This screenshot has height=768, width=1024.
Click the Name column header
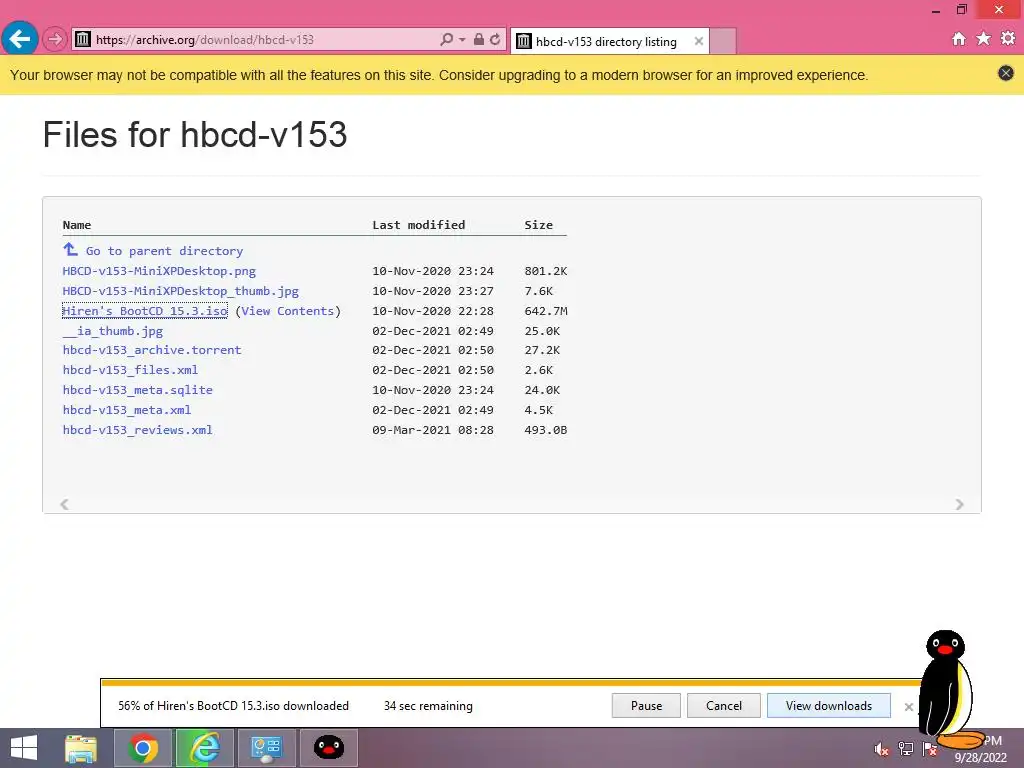77,225
